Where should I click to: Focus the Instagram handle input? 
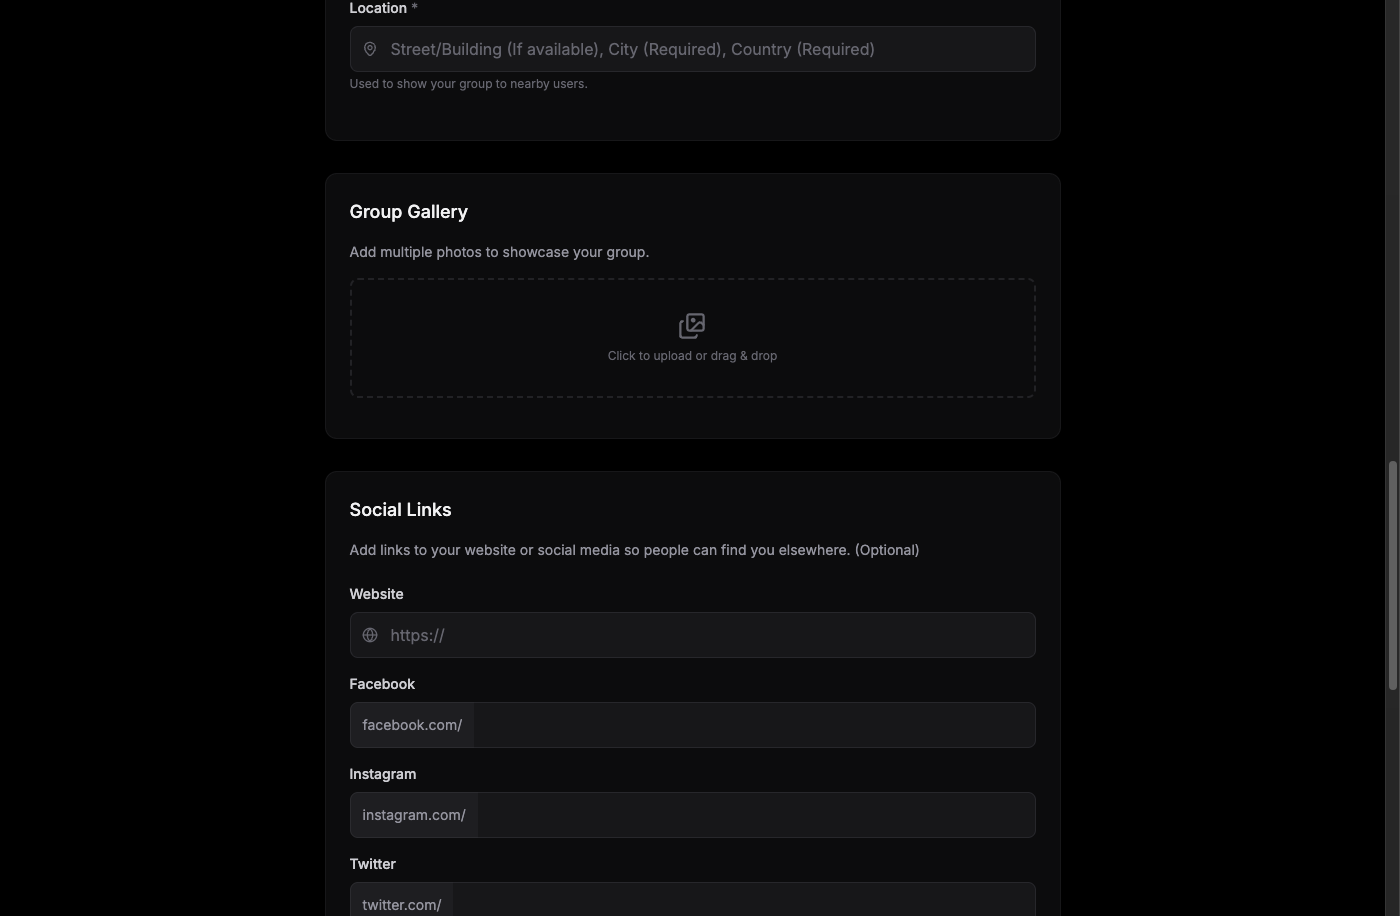(x=755, y=815)
